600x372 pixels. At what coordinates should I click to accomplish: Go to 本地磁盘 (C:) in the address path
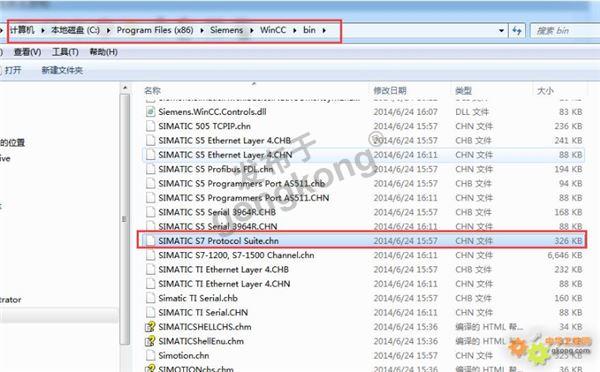(75, 30)
